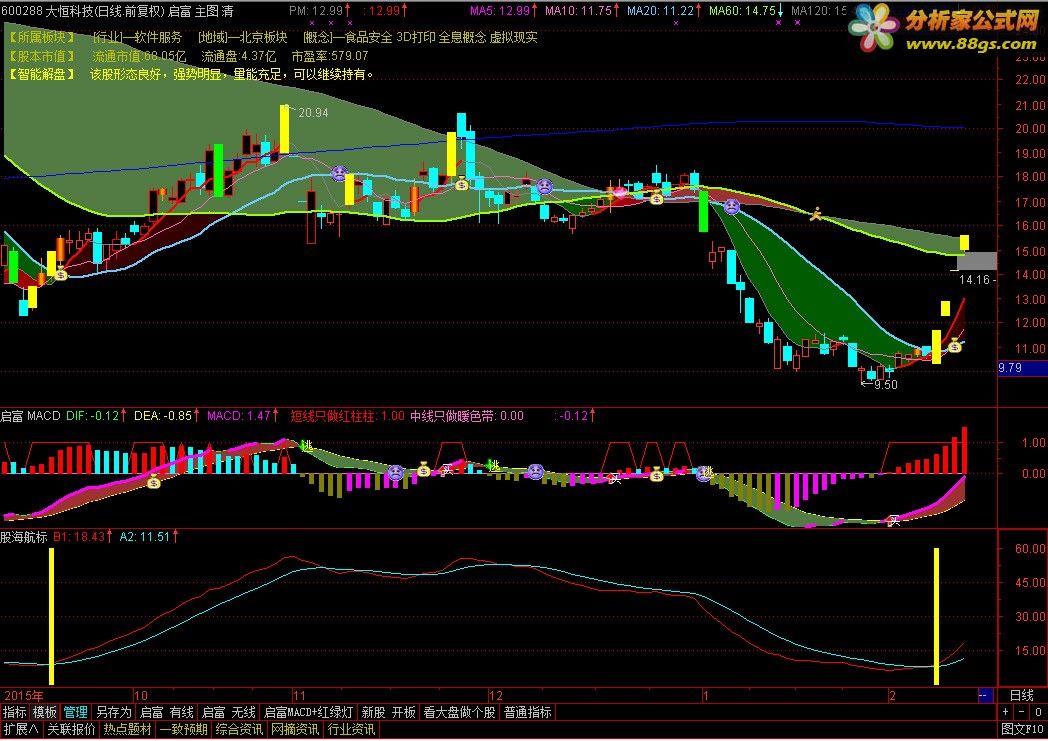Switch to the 模板 template tab

pos(45,712)
